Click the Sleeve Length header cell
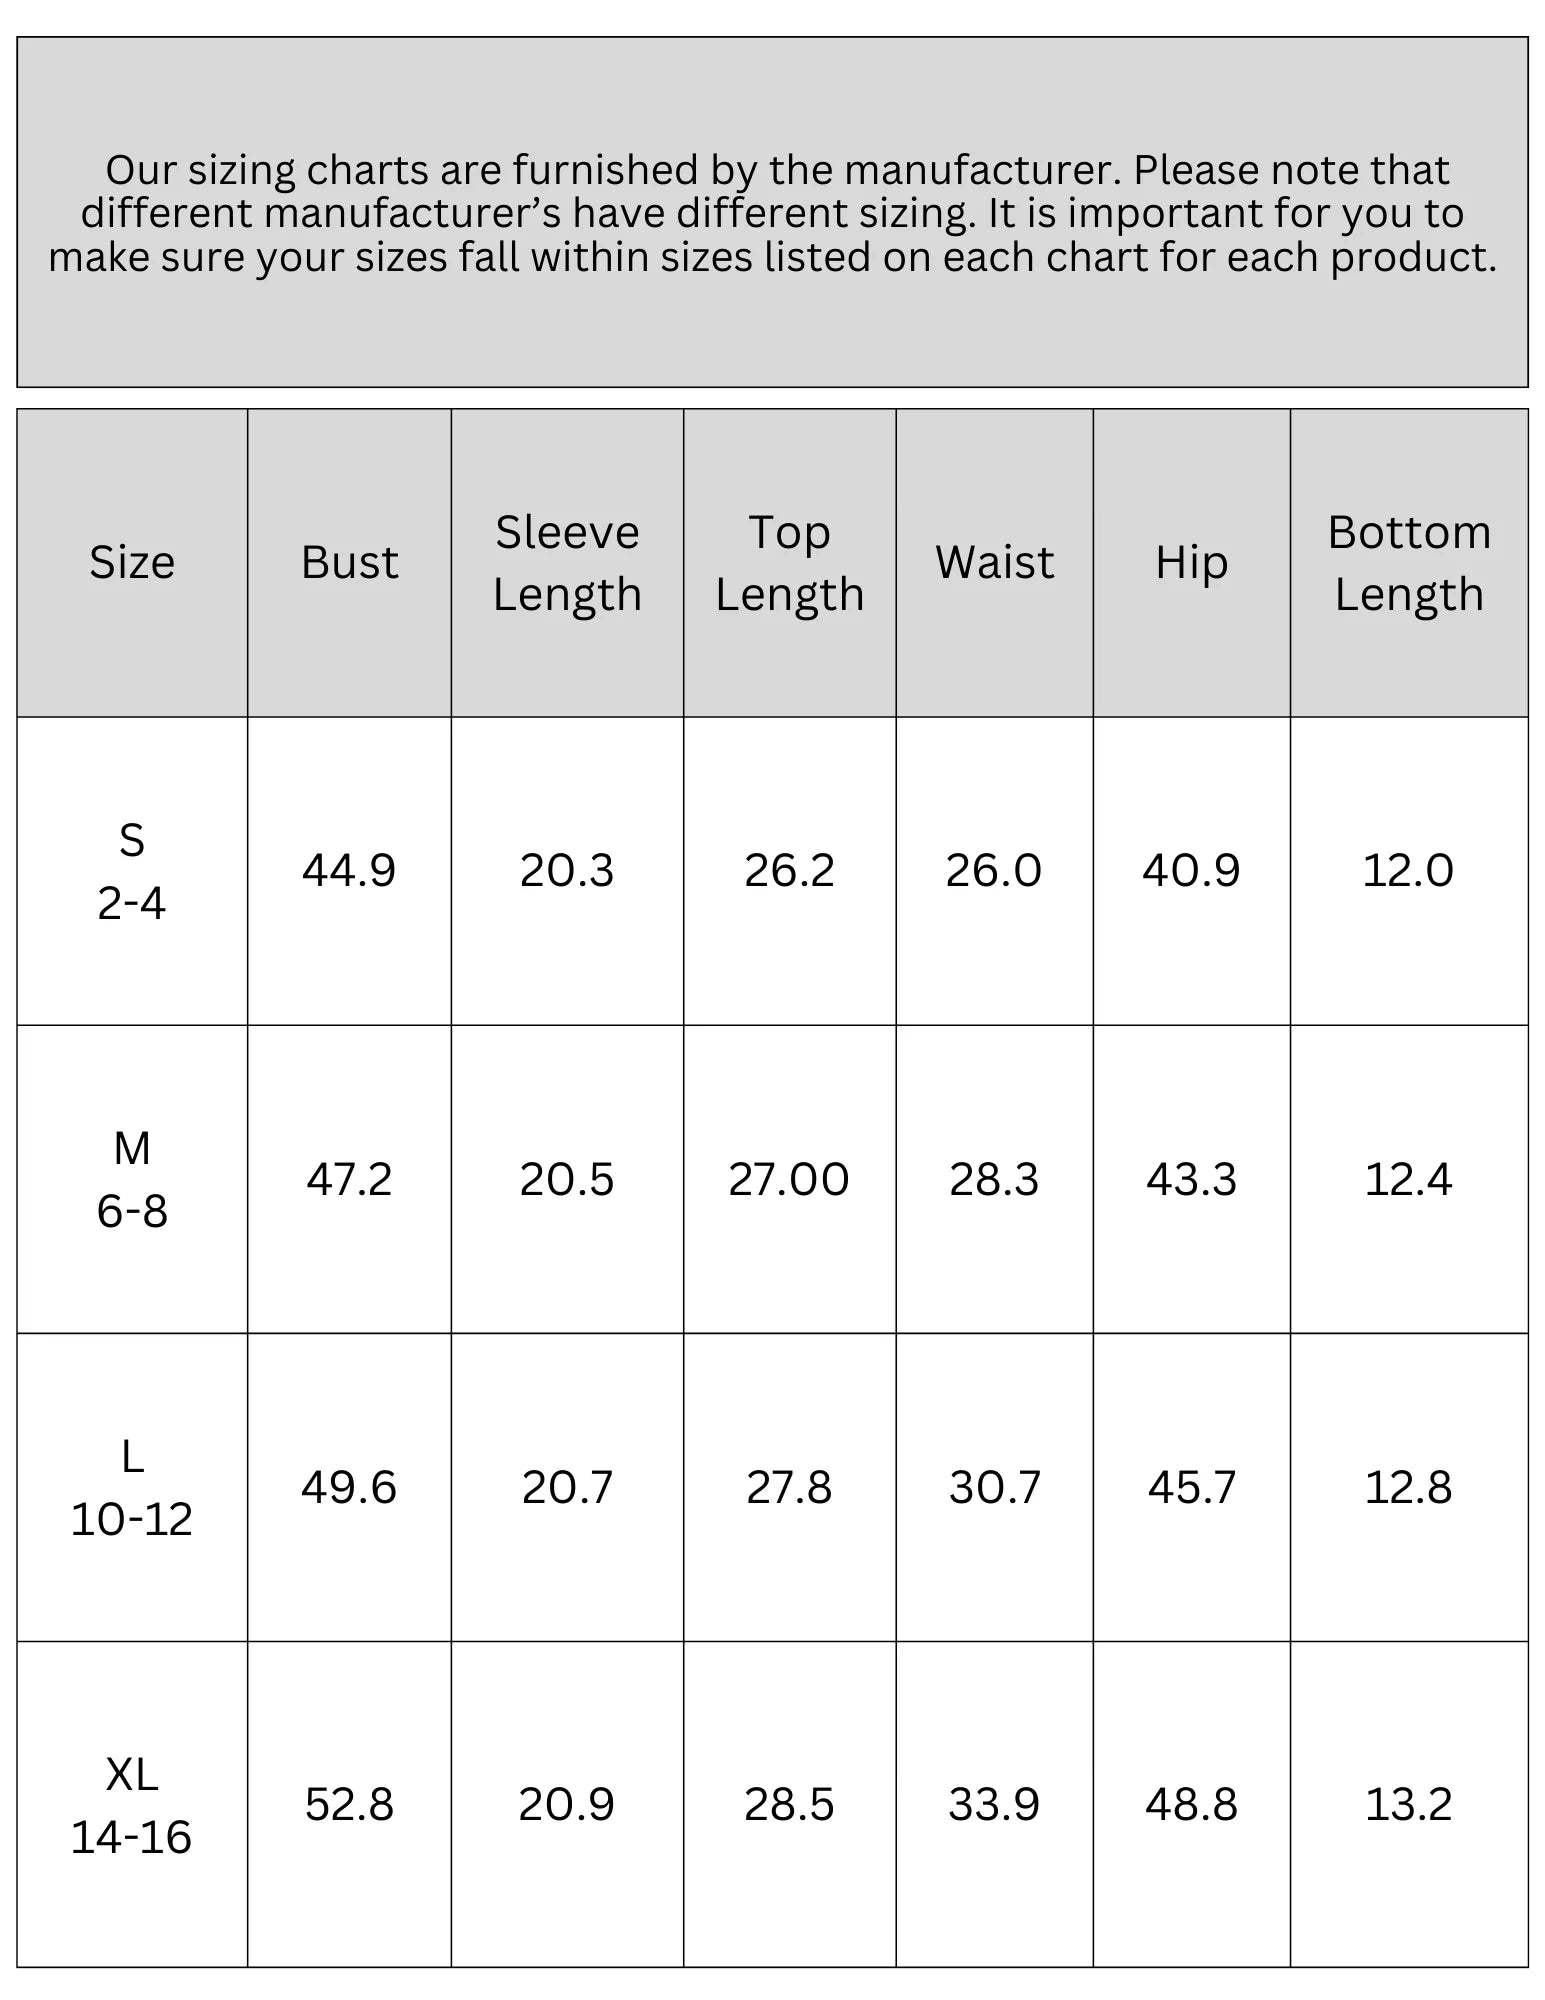The height and width of the screenshot is (2000, 1545). point(568,563)
